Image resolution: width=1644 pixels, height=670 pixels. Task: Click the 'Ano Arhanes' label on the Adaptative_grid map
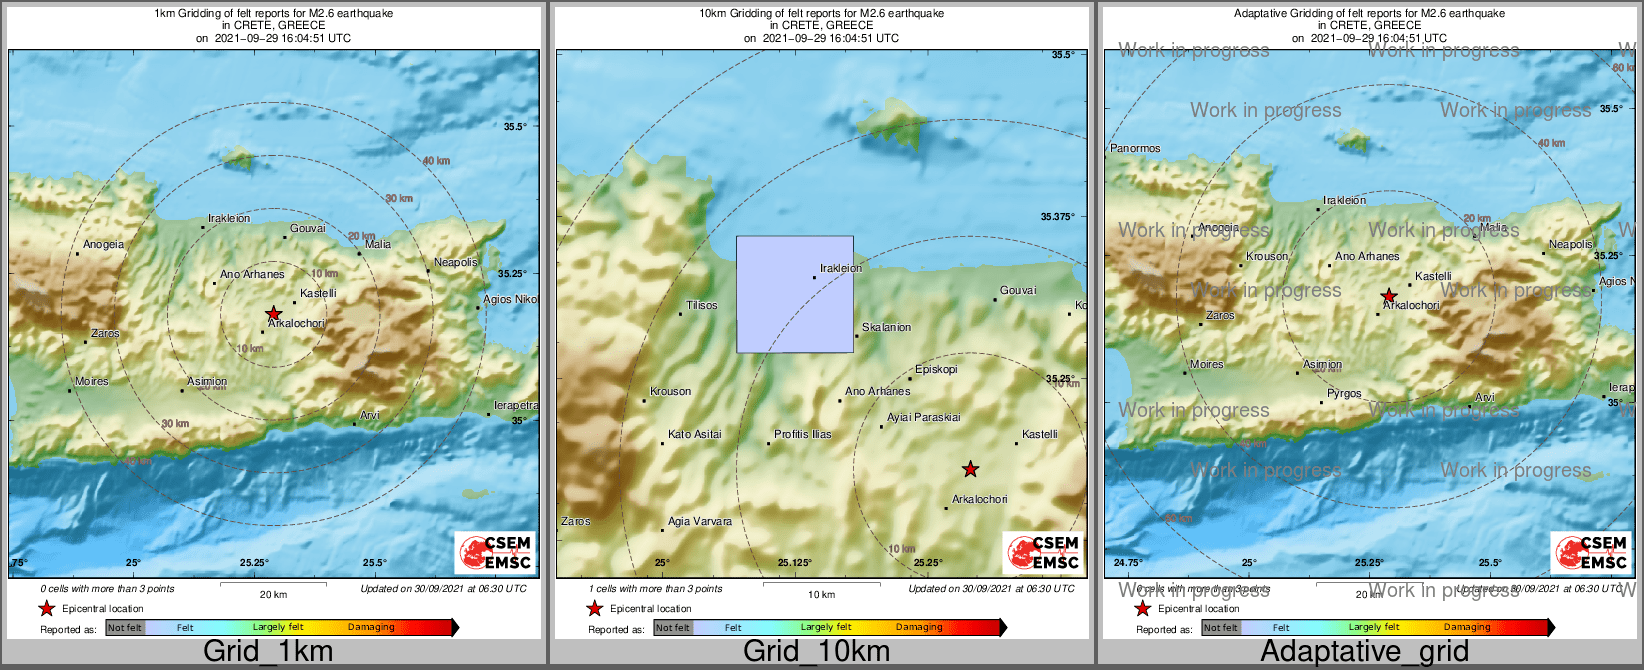(1367, 256)
